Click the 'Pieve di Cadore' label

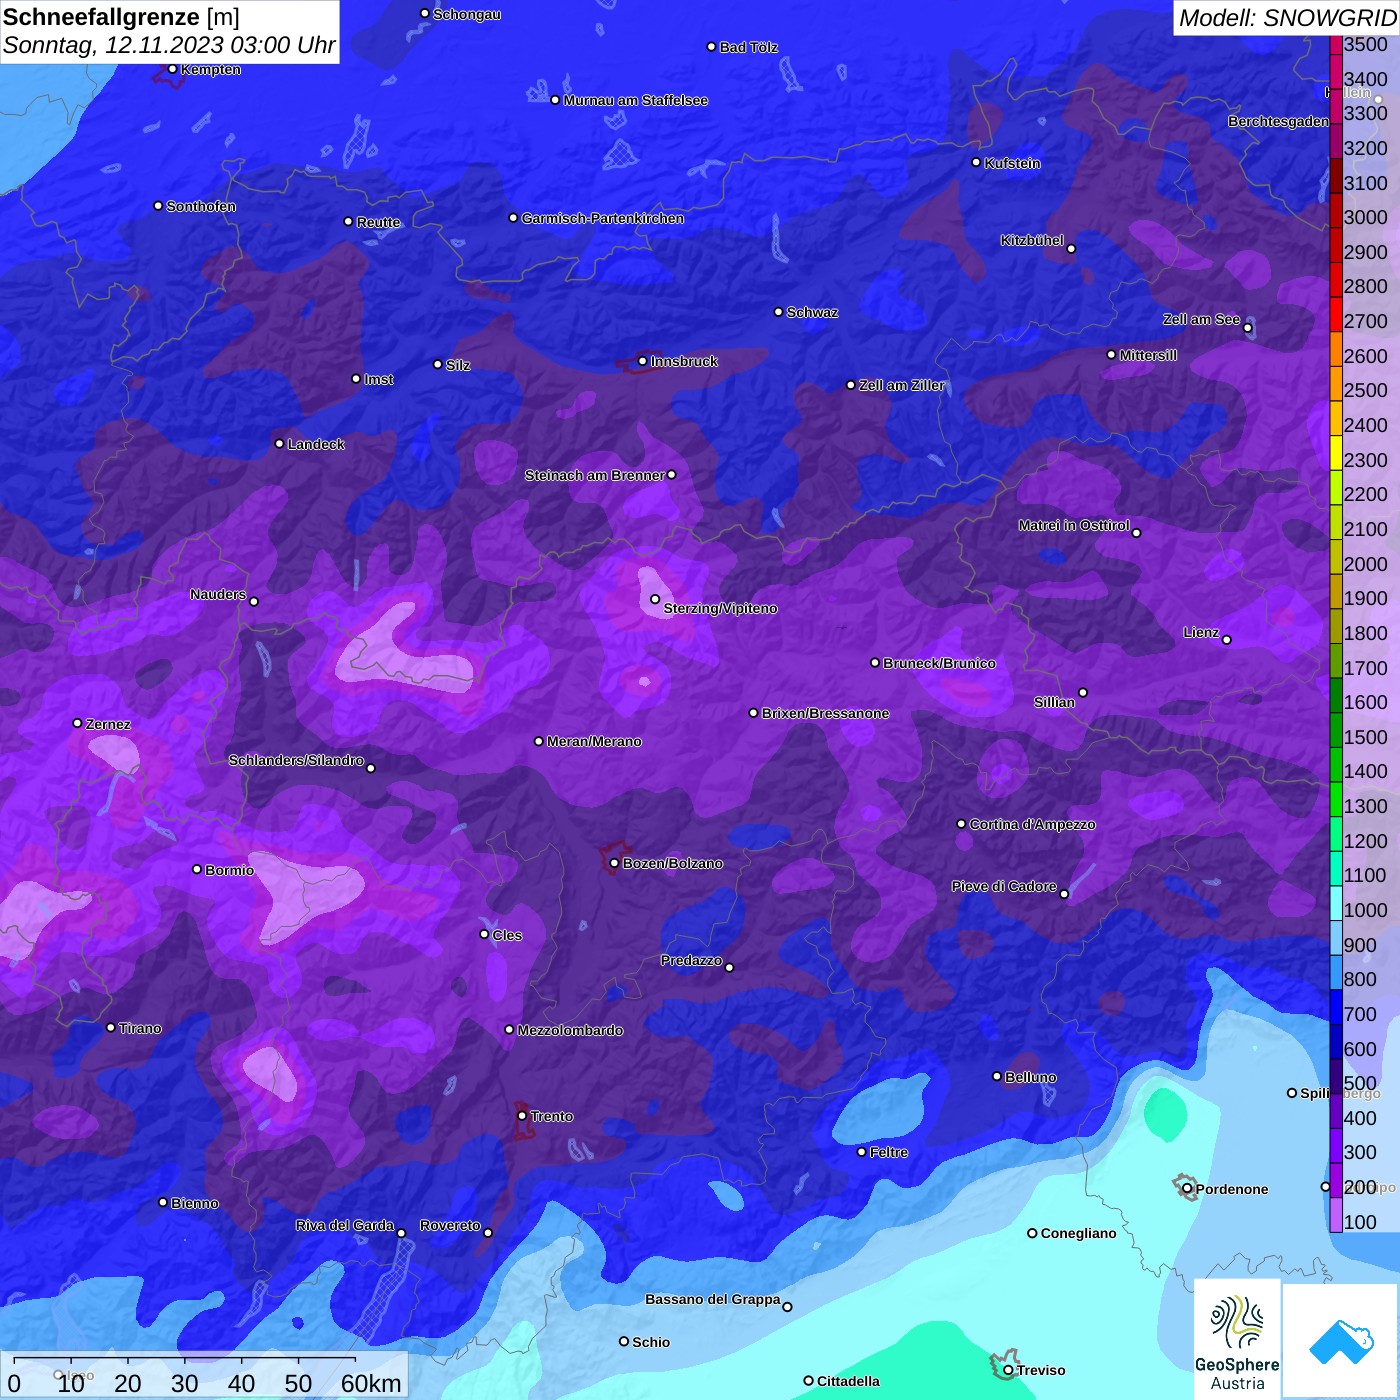1004,886
